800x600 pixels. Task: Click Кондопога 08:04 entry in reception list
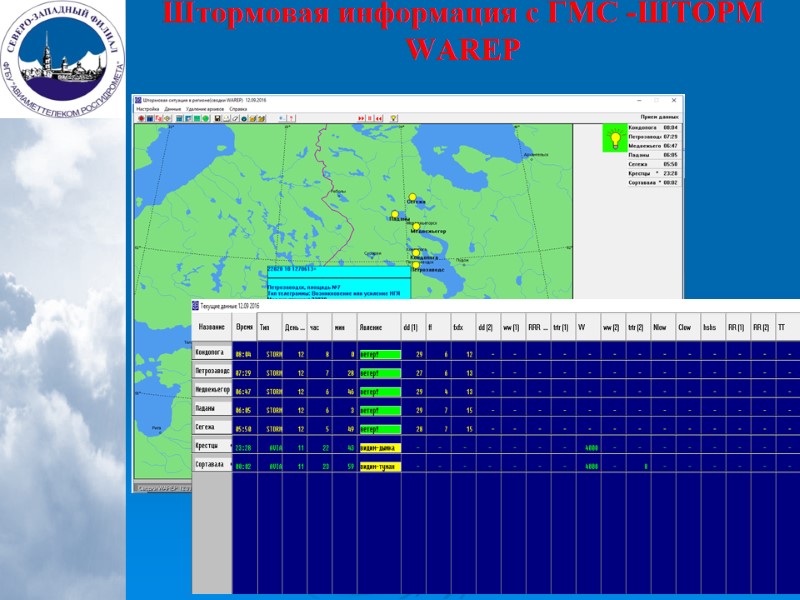653,128
